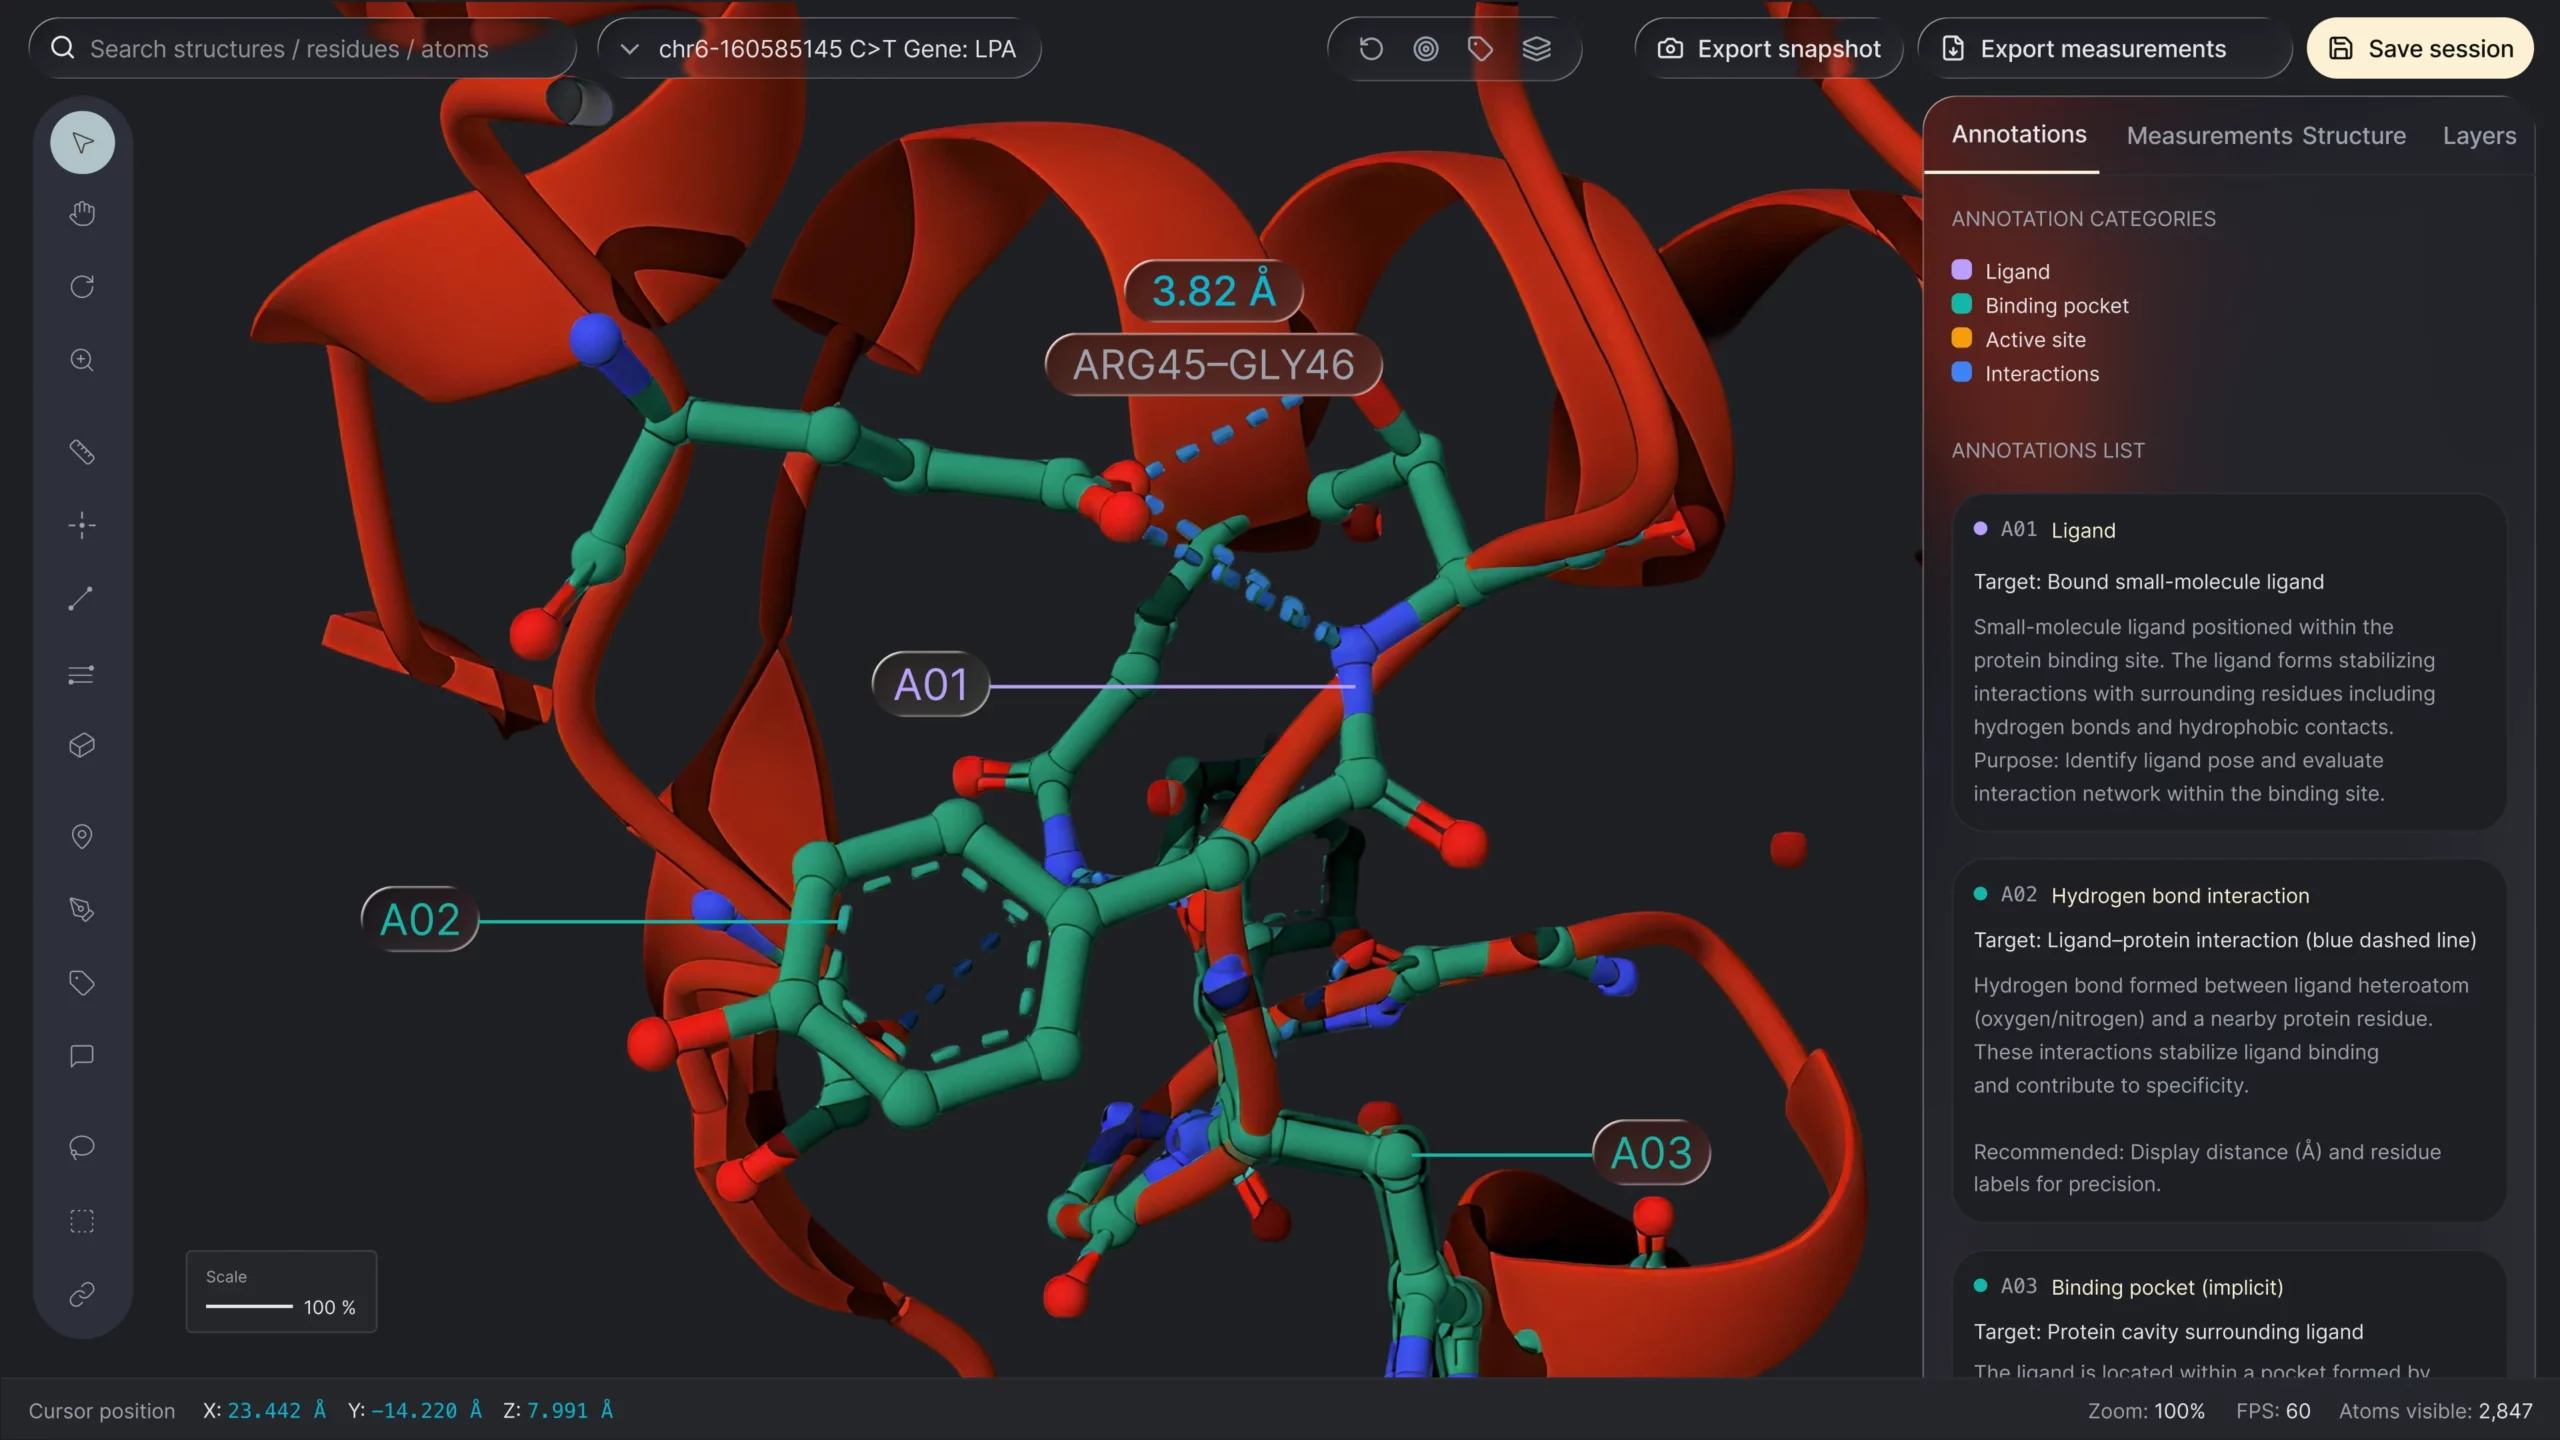Click the search structures input field

click(x=302, y=48)
